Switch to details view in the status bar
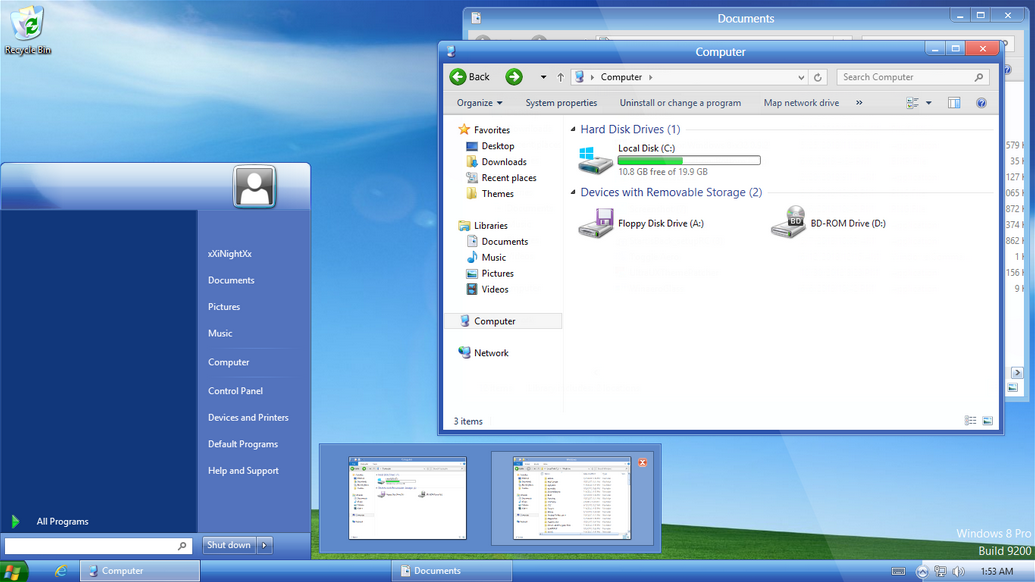 (970, 421)
